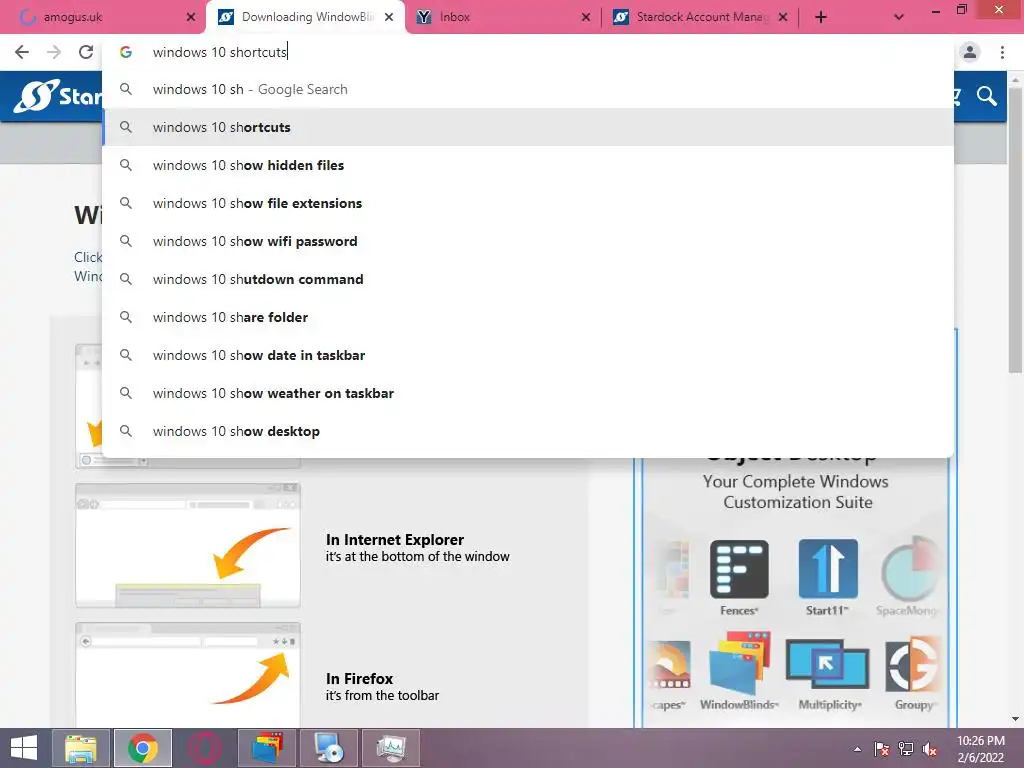Click the Chrome taskbar icon
1024x768 pixels.
(143, 748)
